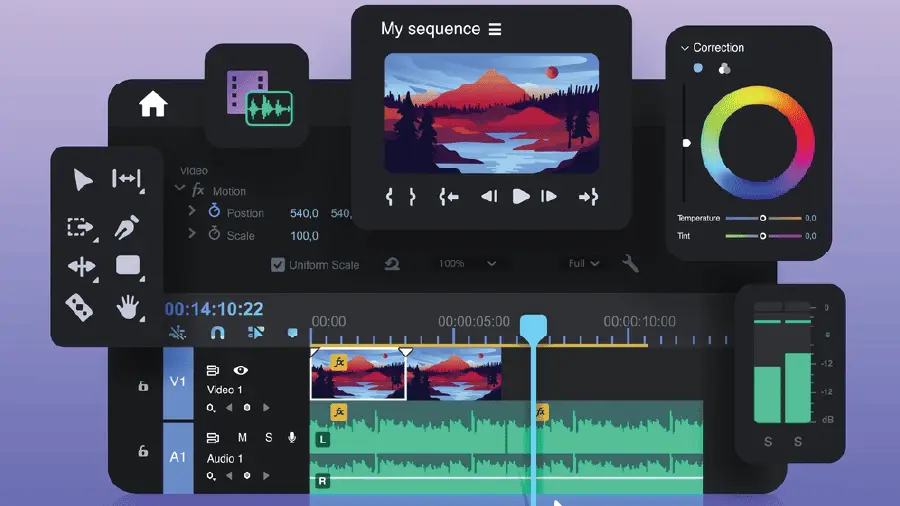Hide Video 1 track with eye icon
This screenshot has width=900, height=506.
tap(241, 370)
